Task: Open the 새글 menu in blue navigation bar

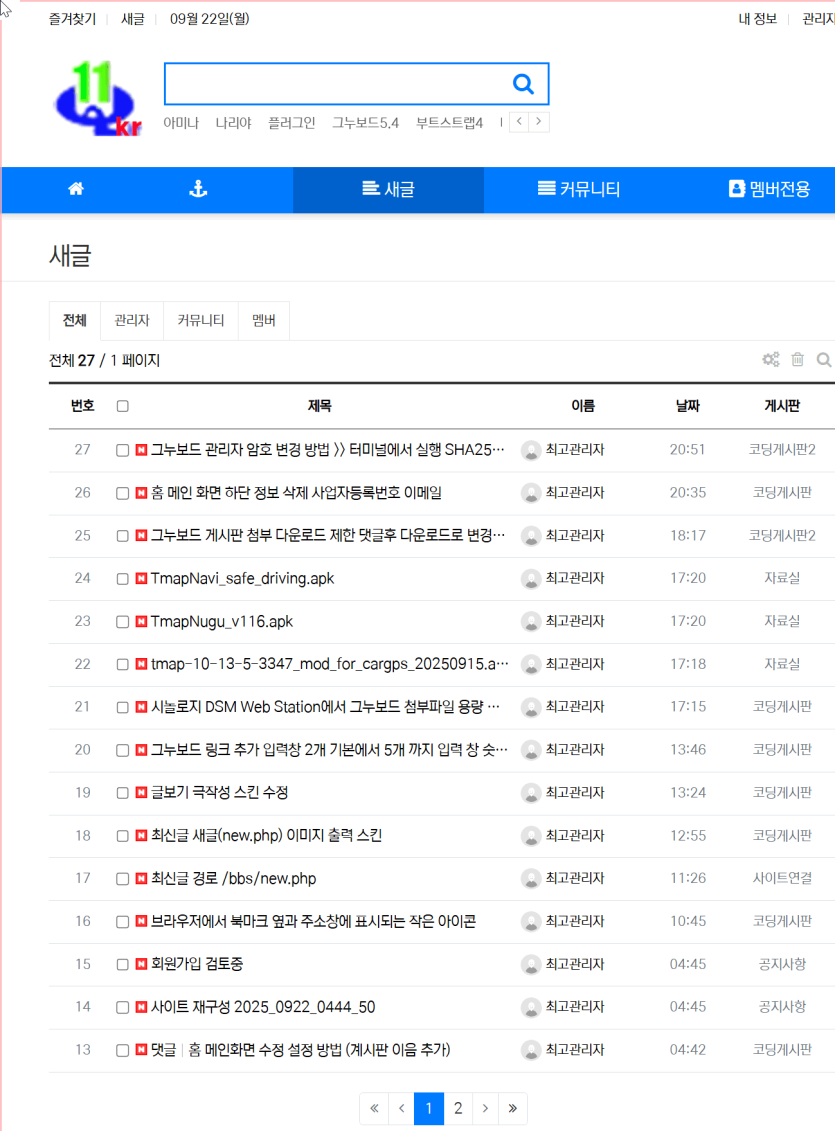Action: [x=388, y=190]
